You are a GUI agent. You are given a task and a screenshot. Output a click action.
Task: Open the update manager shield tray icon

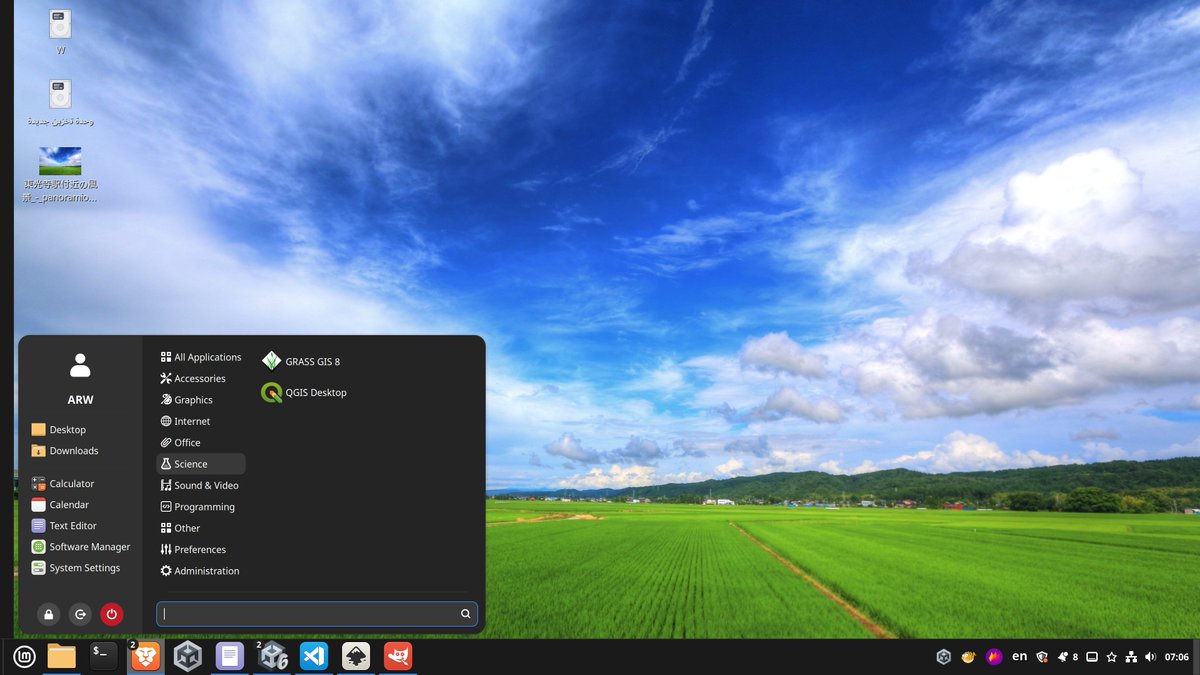[x=1042, y=657]
